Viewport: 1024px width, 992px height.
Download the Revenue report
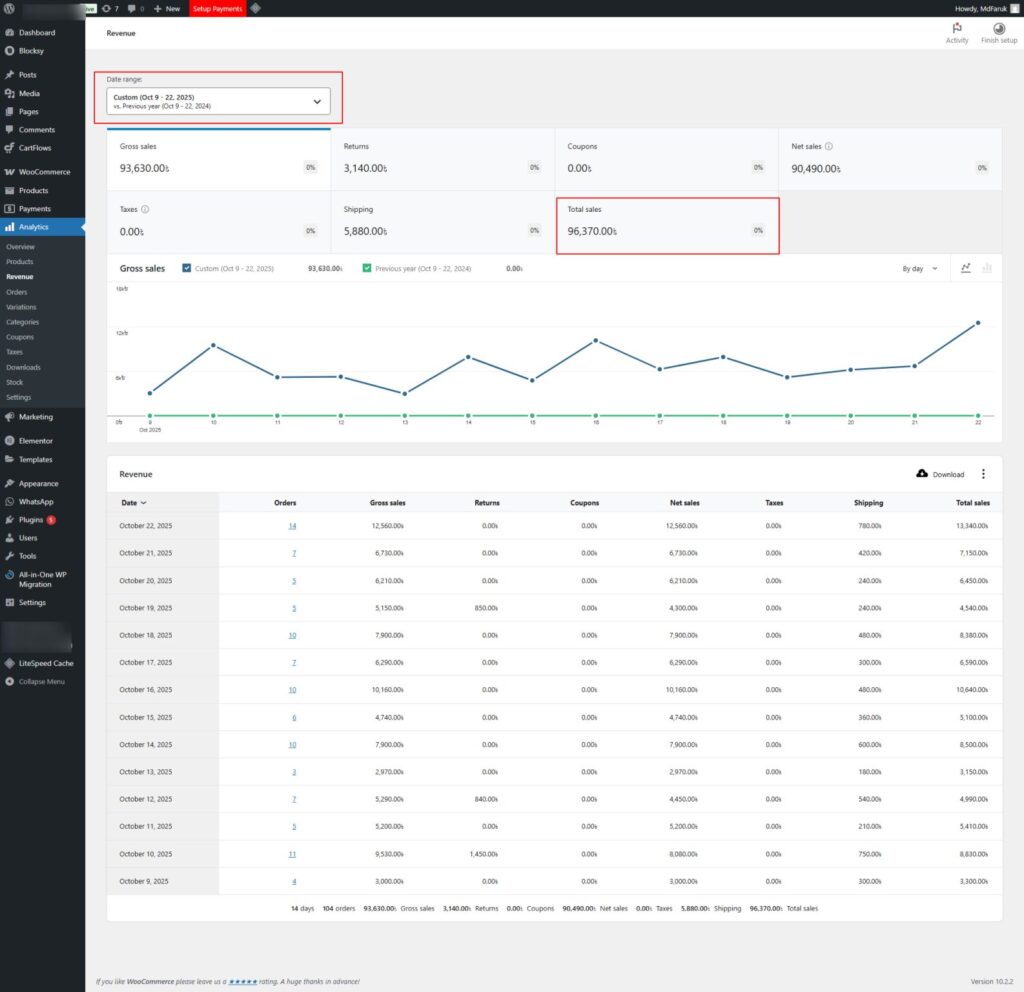tap(940, 474)
